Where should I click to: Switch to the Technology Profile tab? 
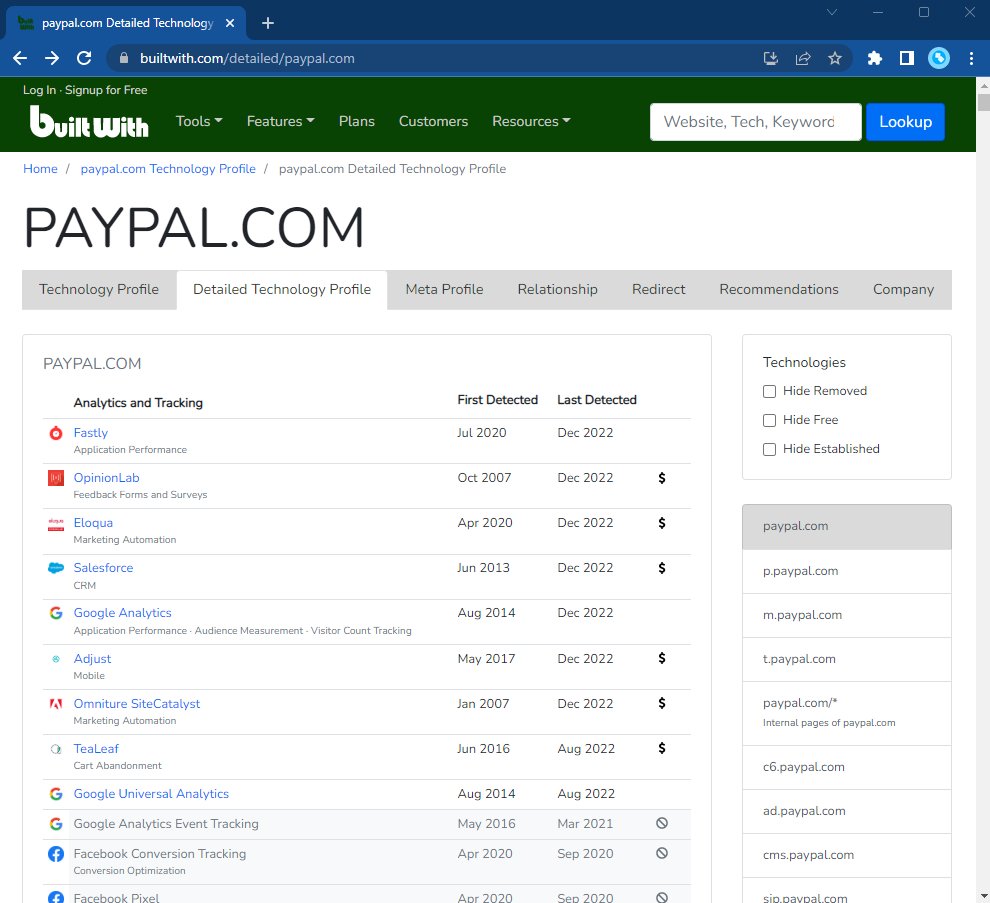(x=99, y=290)
